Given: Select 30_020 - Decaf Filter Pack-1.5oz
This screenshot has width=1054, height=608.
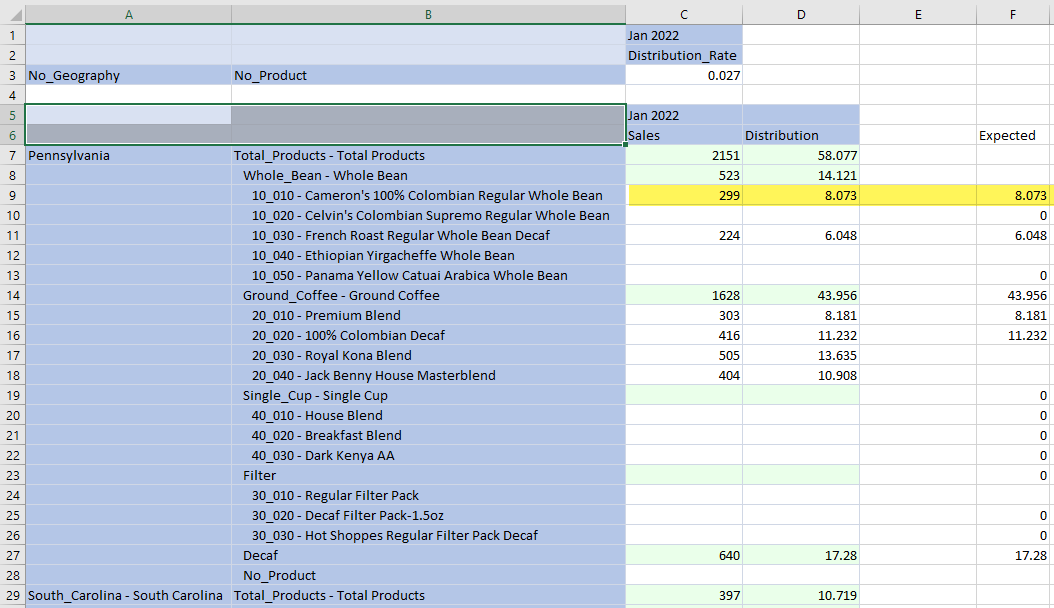Looking at the screenshot, I should (x=428, y=515).
